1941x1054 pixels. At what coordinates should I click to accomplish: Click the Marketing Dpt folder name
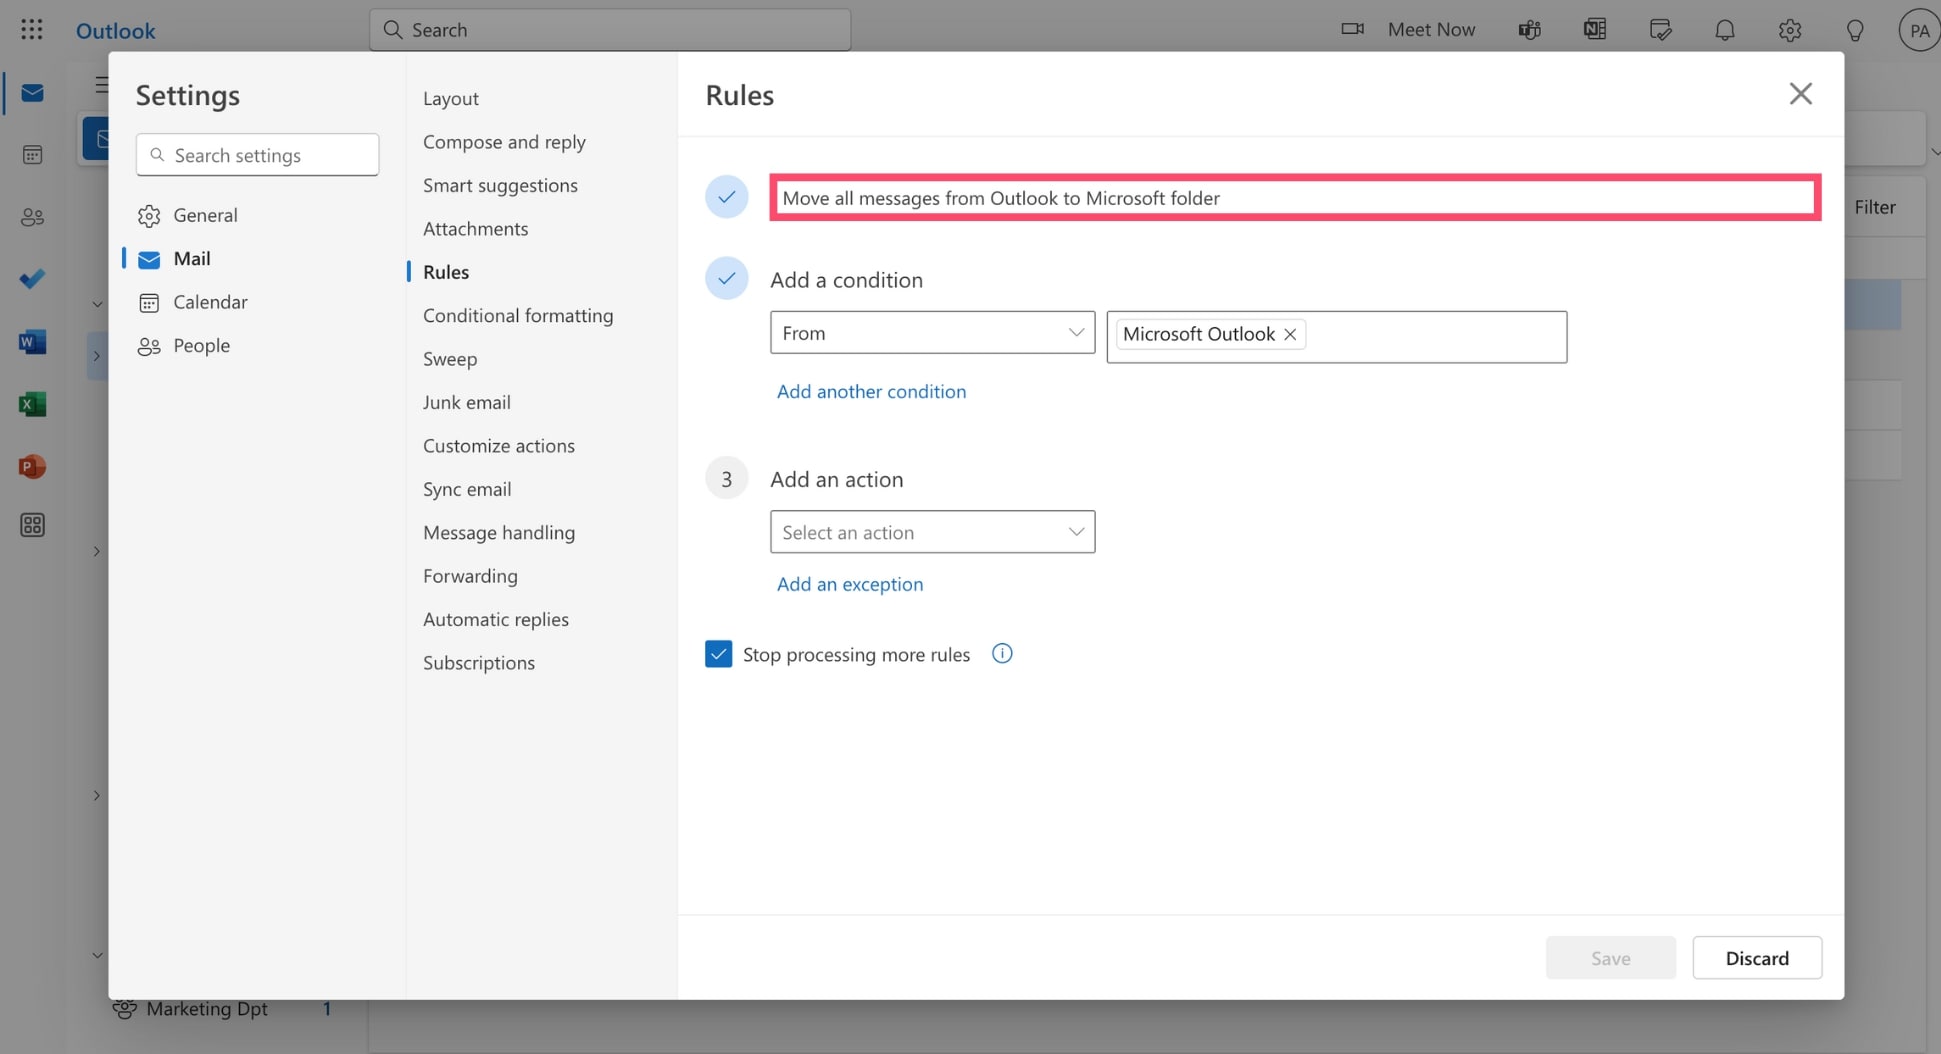[x=207, y=1009]
